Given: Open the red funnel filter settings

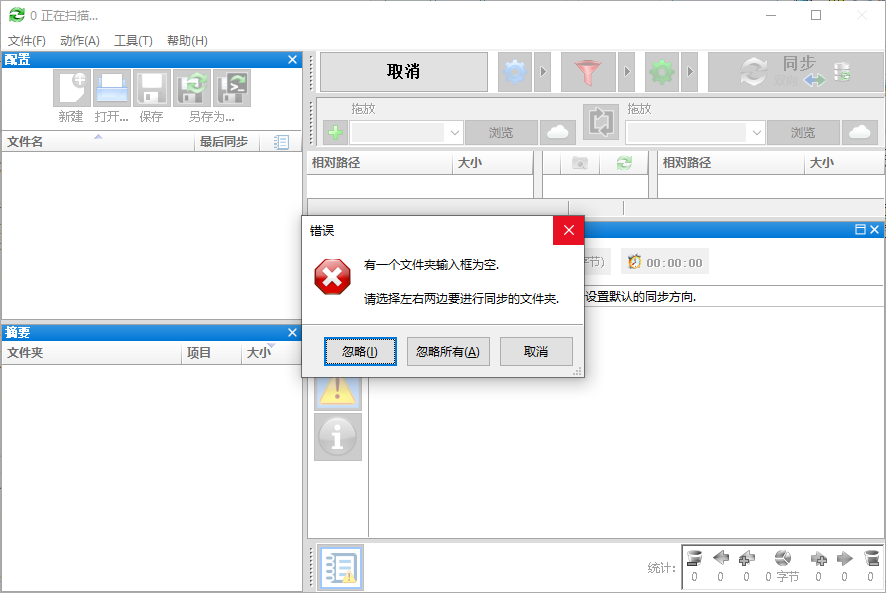Looking at the screenshot, I should 588,72.
